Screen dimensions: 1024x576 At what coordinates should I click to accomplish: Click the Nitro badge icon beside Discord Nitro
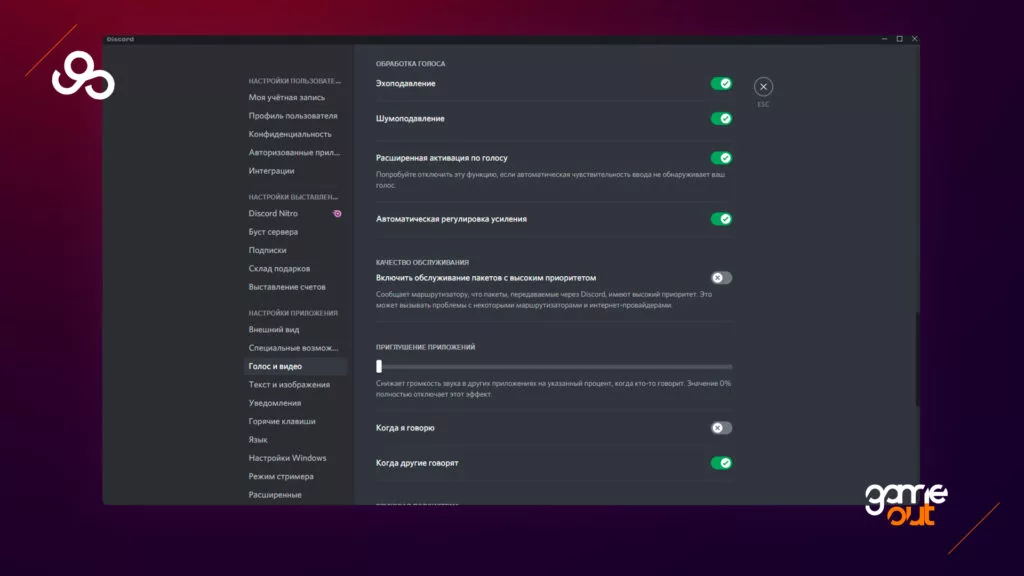(x=338, y=213)
